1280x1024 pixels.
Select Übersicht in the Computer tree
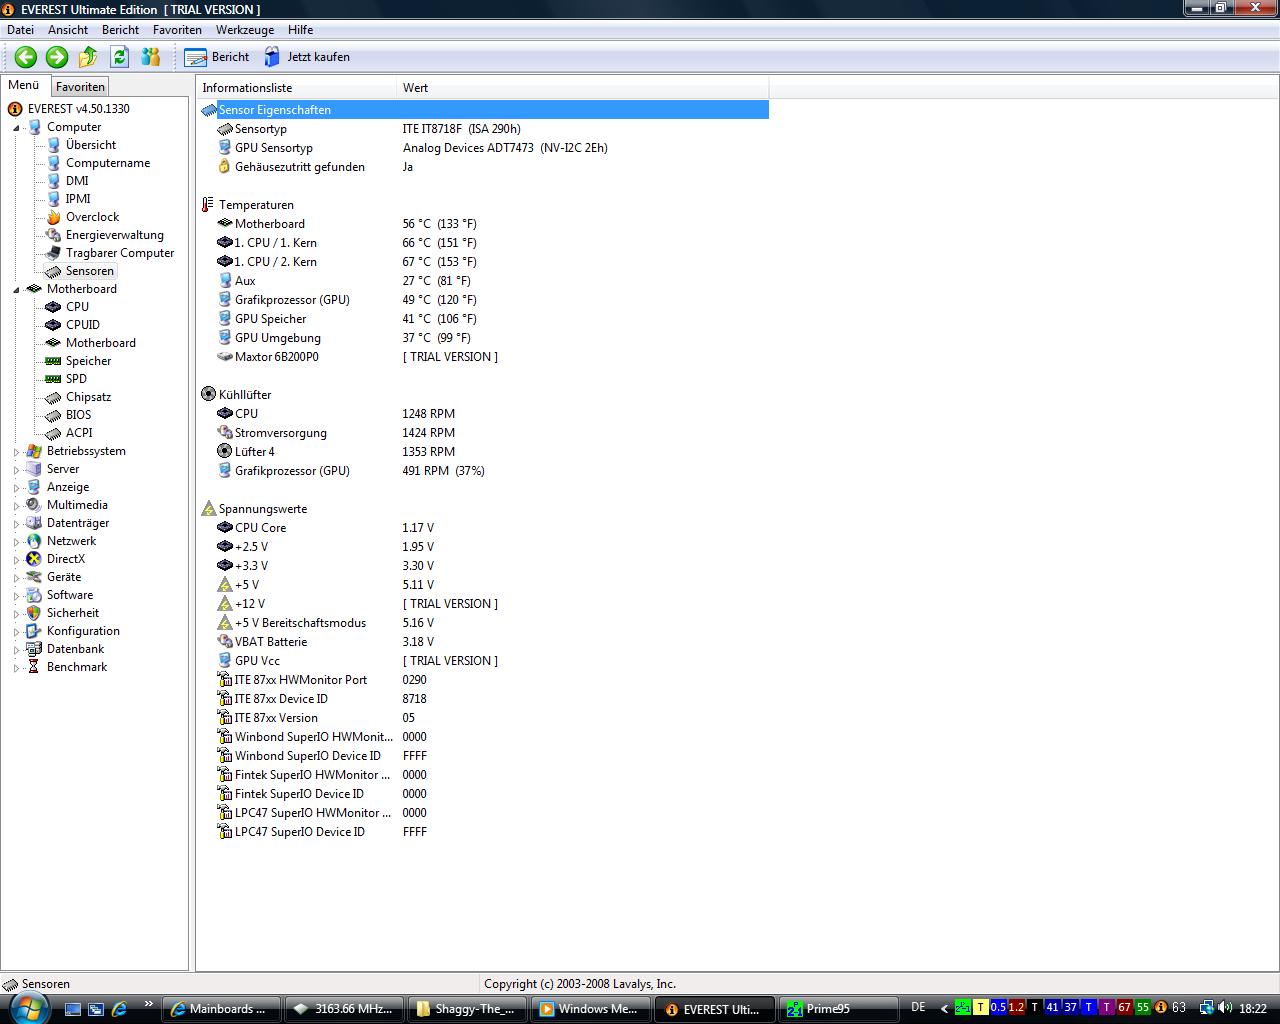(91, 145)
